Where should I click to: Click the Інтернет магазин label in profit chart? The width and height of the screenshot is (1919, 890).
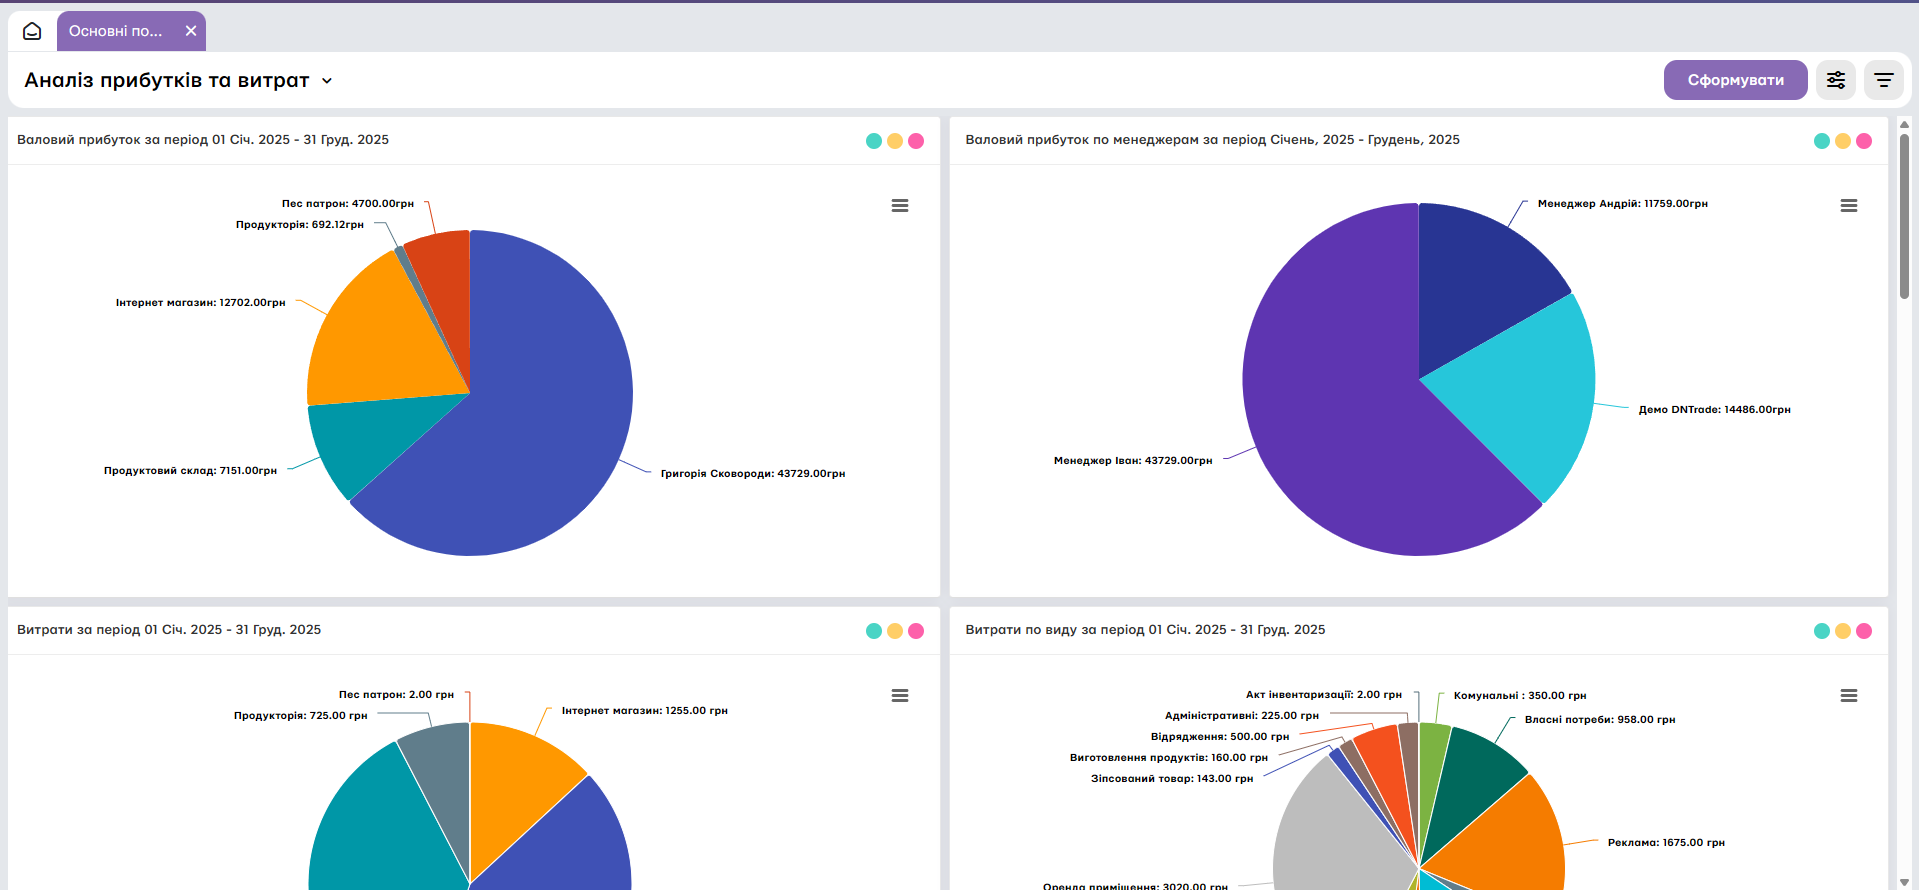tap(200, 302)
